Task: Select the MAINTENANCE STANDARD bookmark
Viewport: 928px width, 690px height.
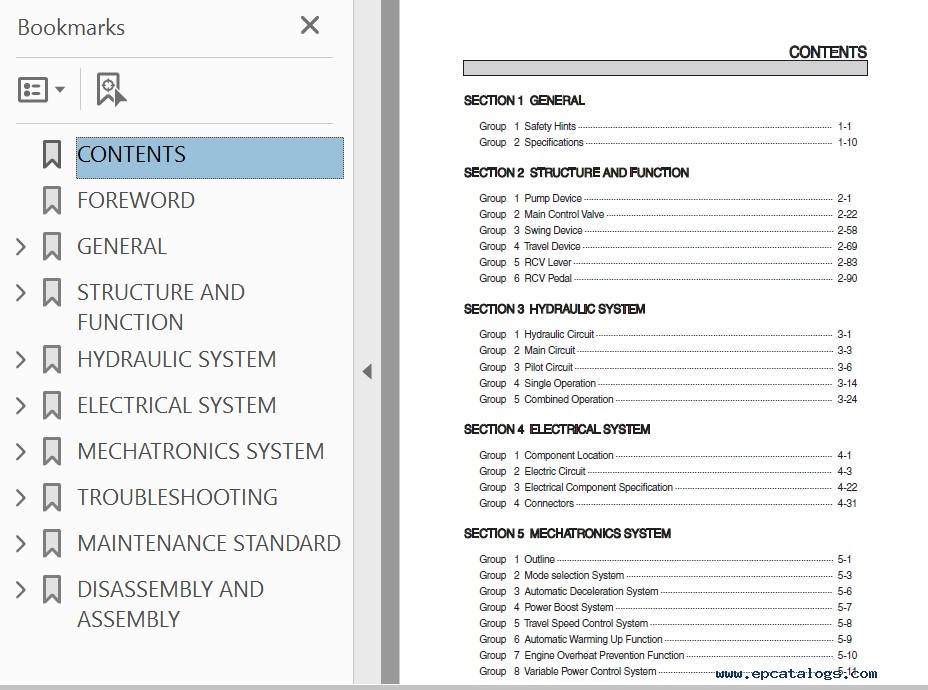Action: [x=209, y=543]
